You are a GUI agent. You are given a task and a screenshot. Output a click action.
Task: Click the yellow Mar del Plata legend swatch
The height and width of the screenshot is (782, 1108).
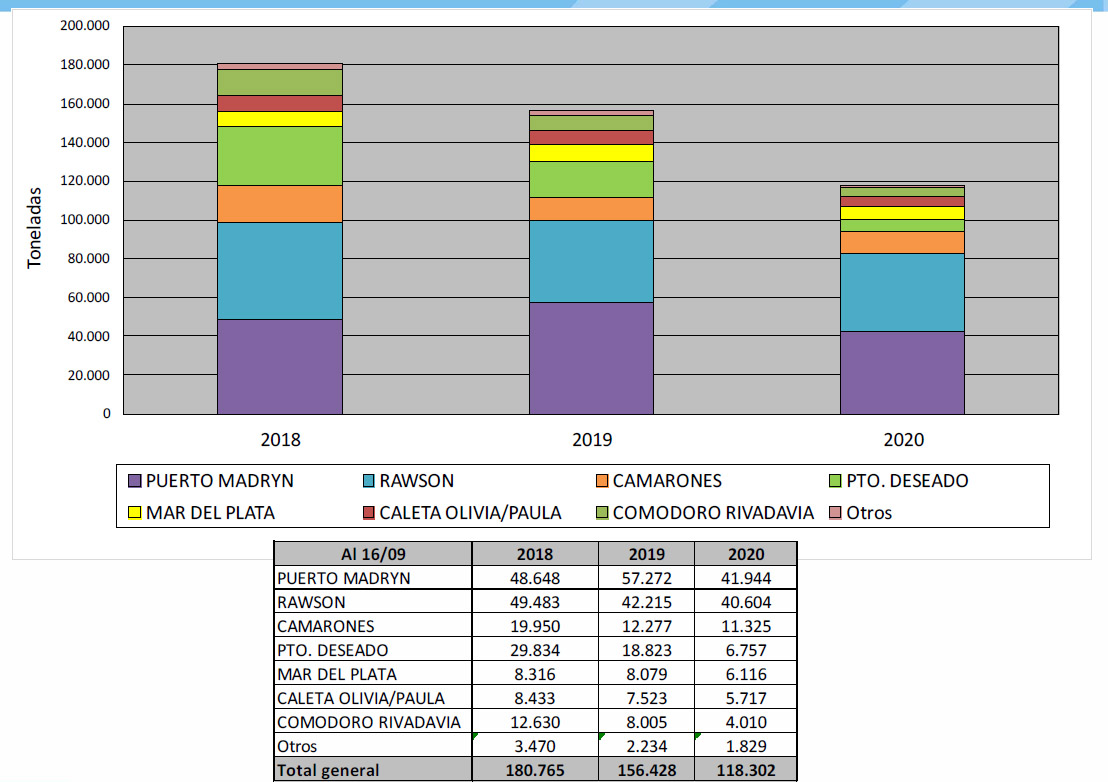click(135, 513)
